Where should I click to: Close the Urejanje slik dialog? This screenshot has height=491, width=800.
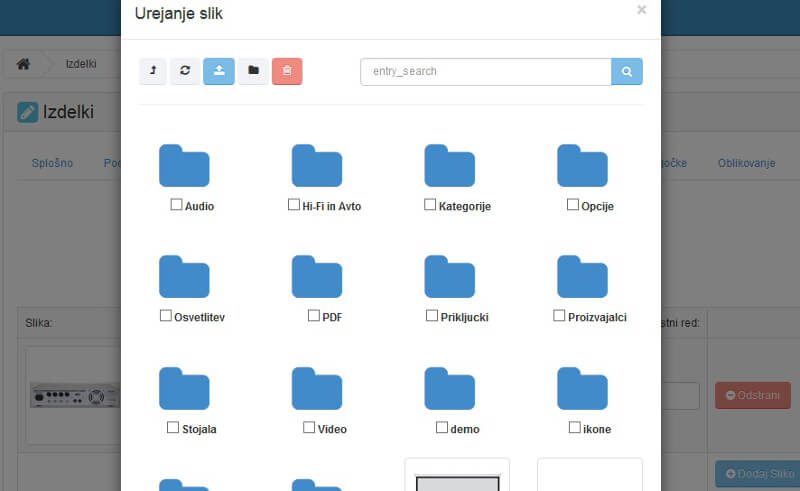point(641,10)
